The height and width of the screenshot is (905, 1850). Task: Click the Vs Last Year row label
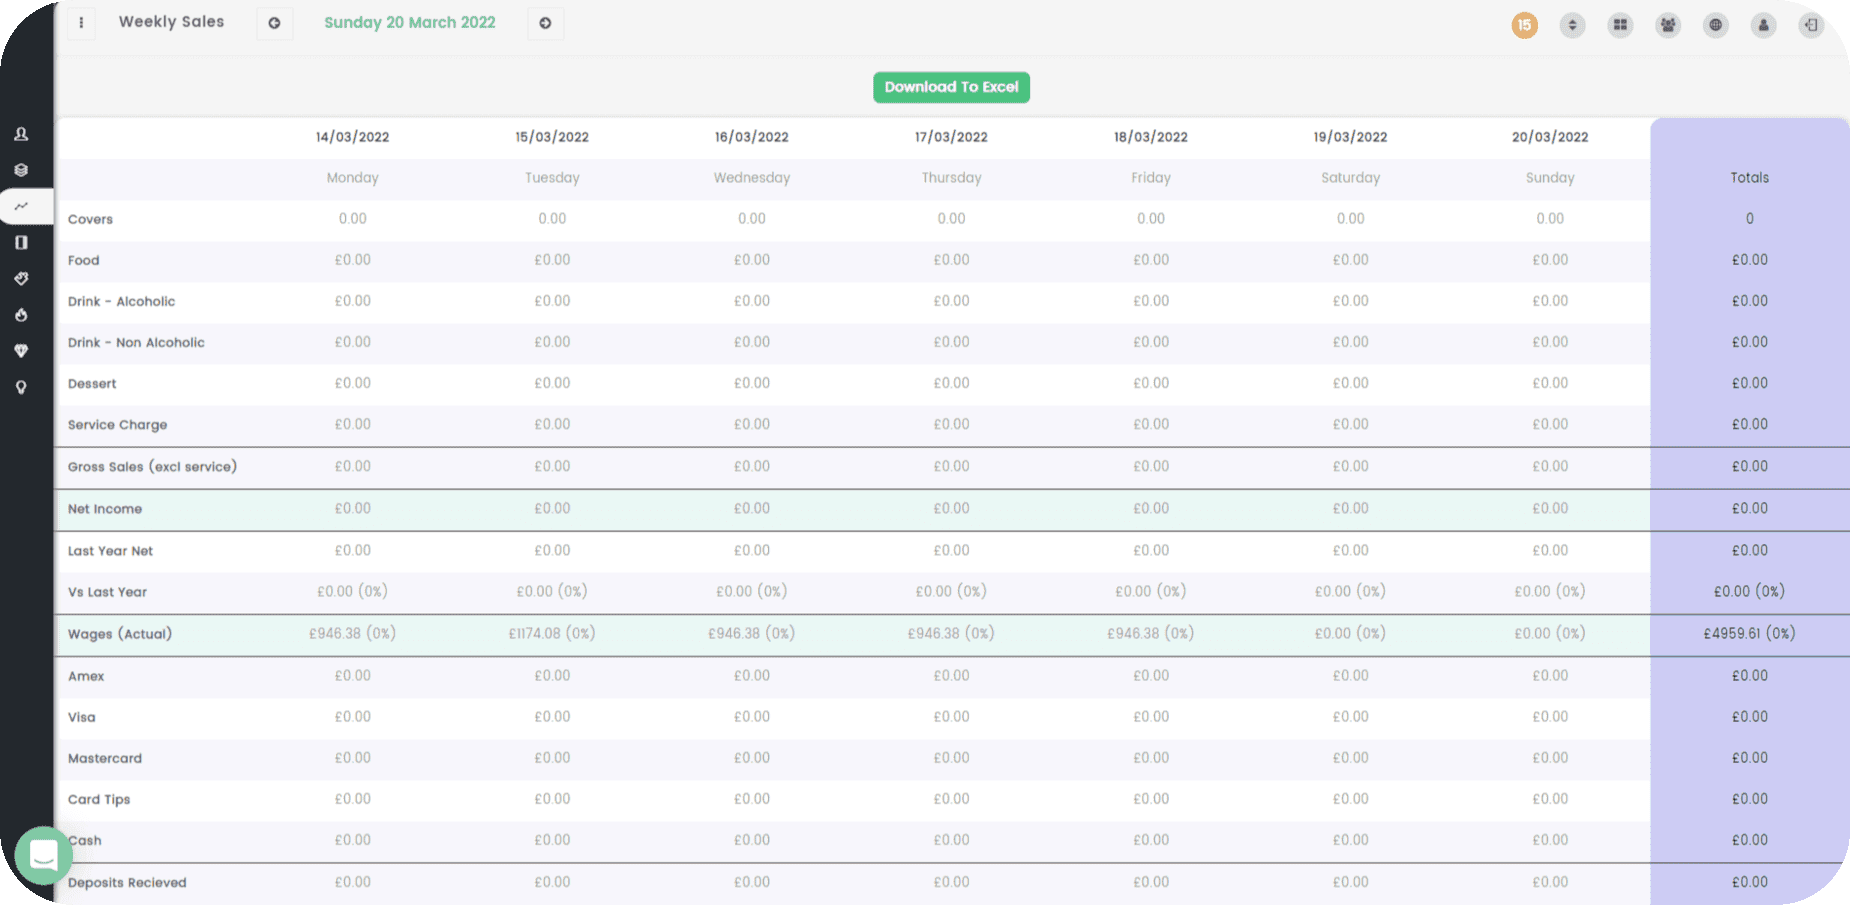coord(107,591)
